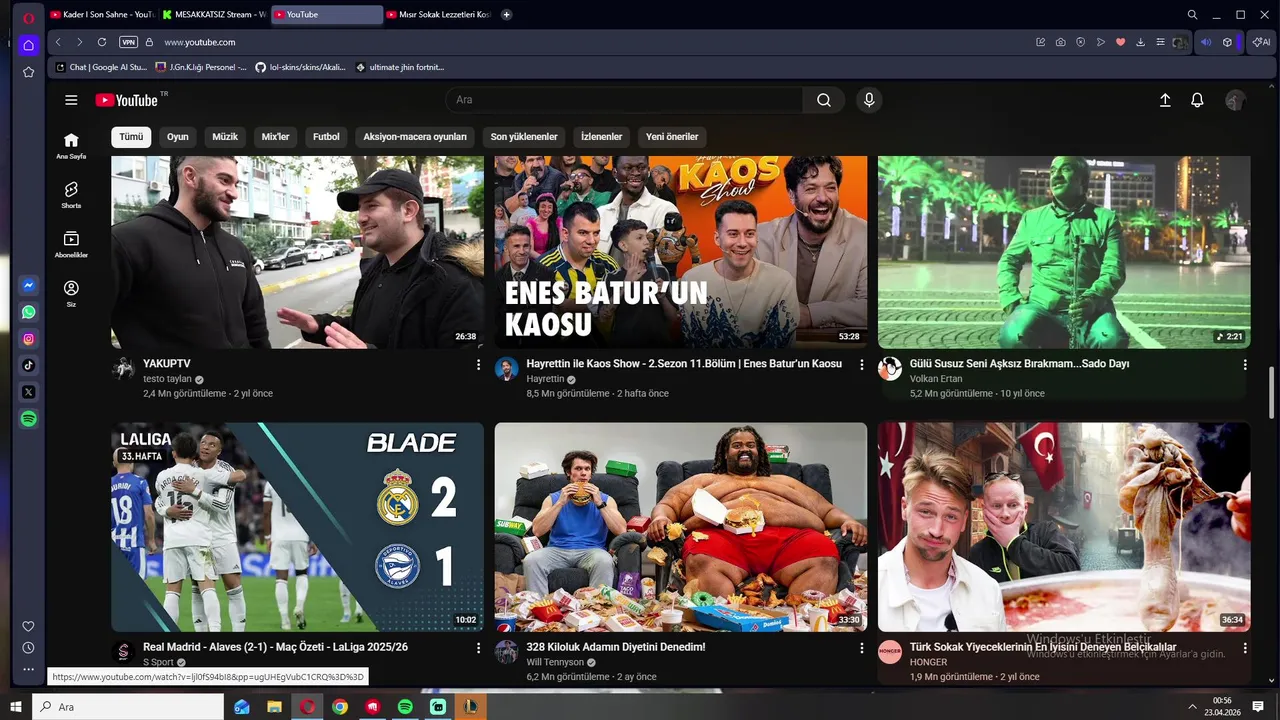
Task: Open Instagram in the Opera sidebar
Action: 28,339
